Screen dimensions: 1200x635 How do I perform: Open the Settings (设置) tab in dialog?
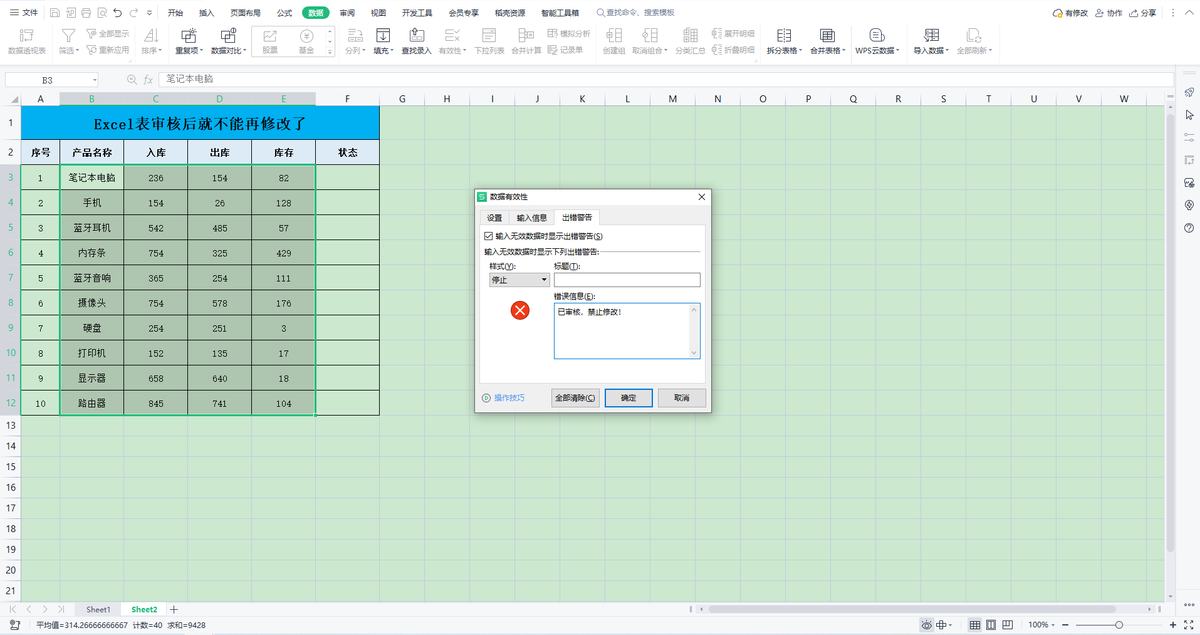(494, 217)
